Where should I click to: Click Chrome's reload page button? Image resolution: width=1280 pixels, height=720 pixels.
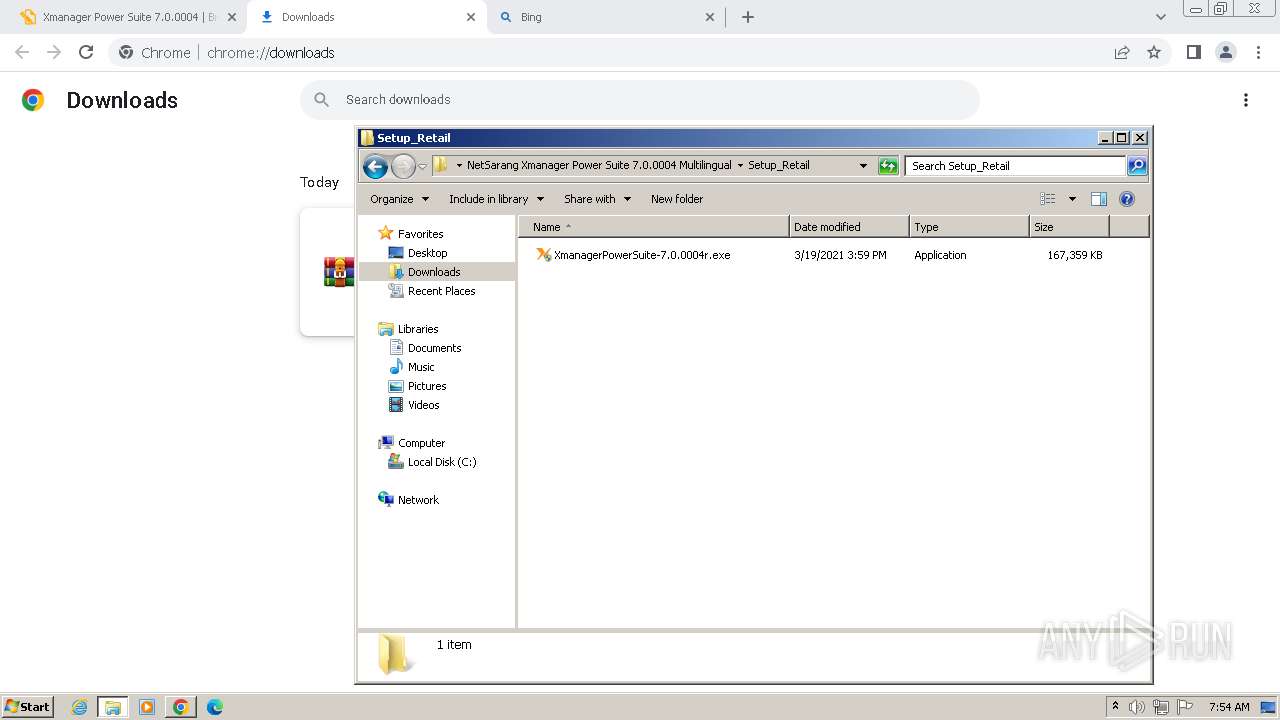tap(86, 52)
